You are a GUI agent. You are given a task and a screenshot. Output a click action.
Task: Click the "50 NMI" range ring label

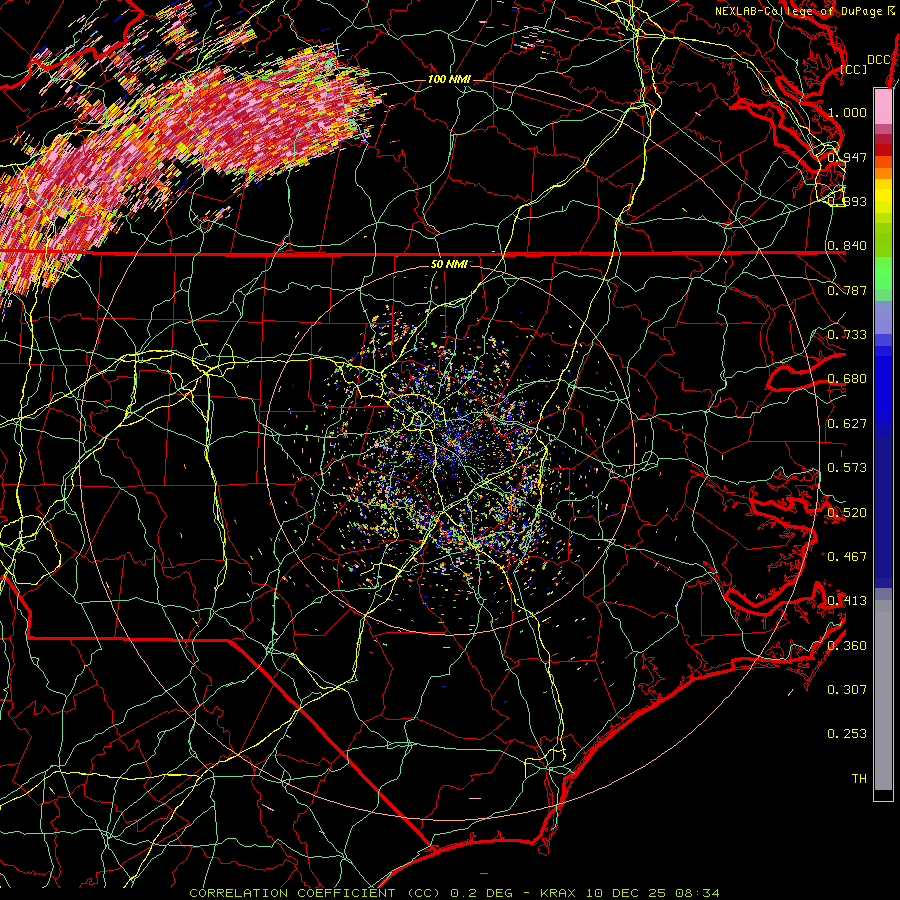click(449, 264)
